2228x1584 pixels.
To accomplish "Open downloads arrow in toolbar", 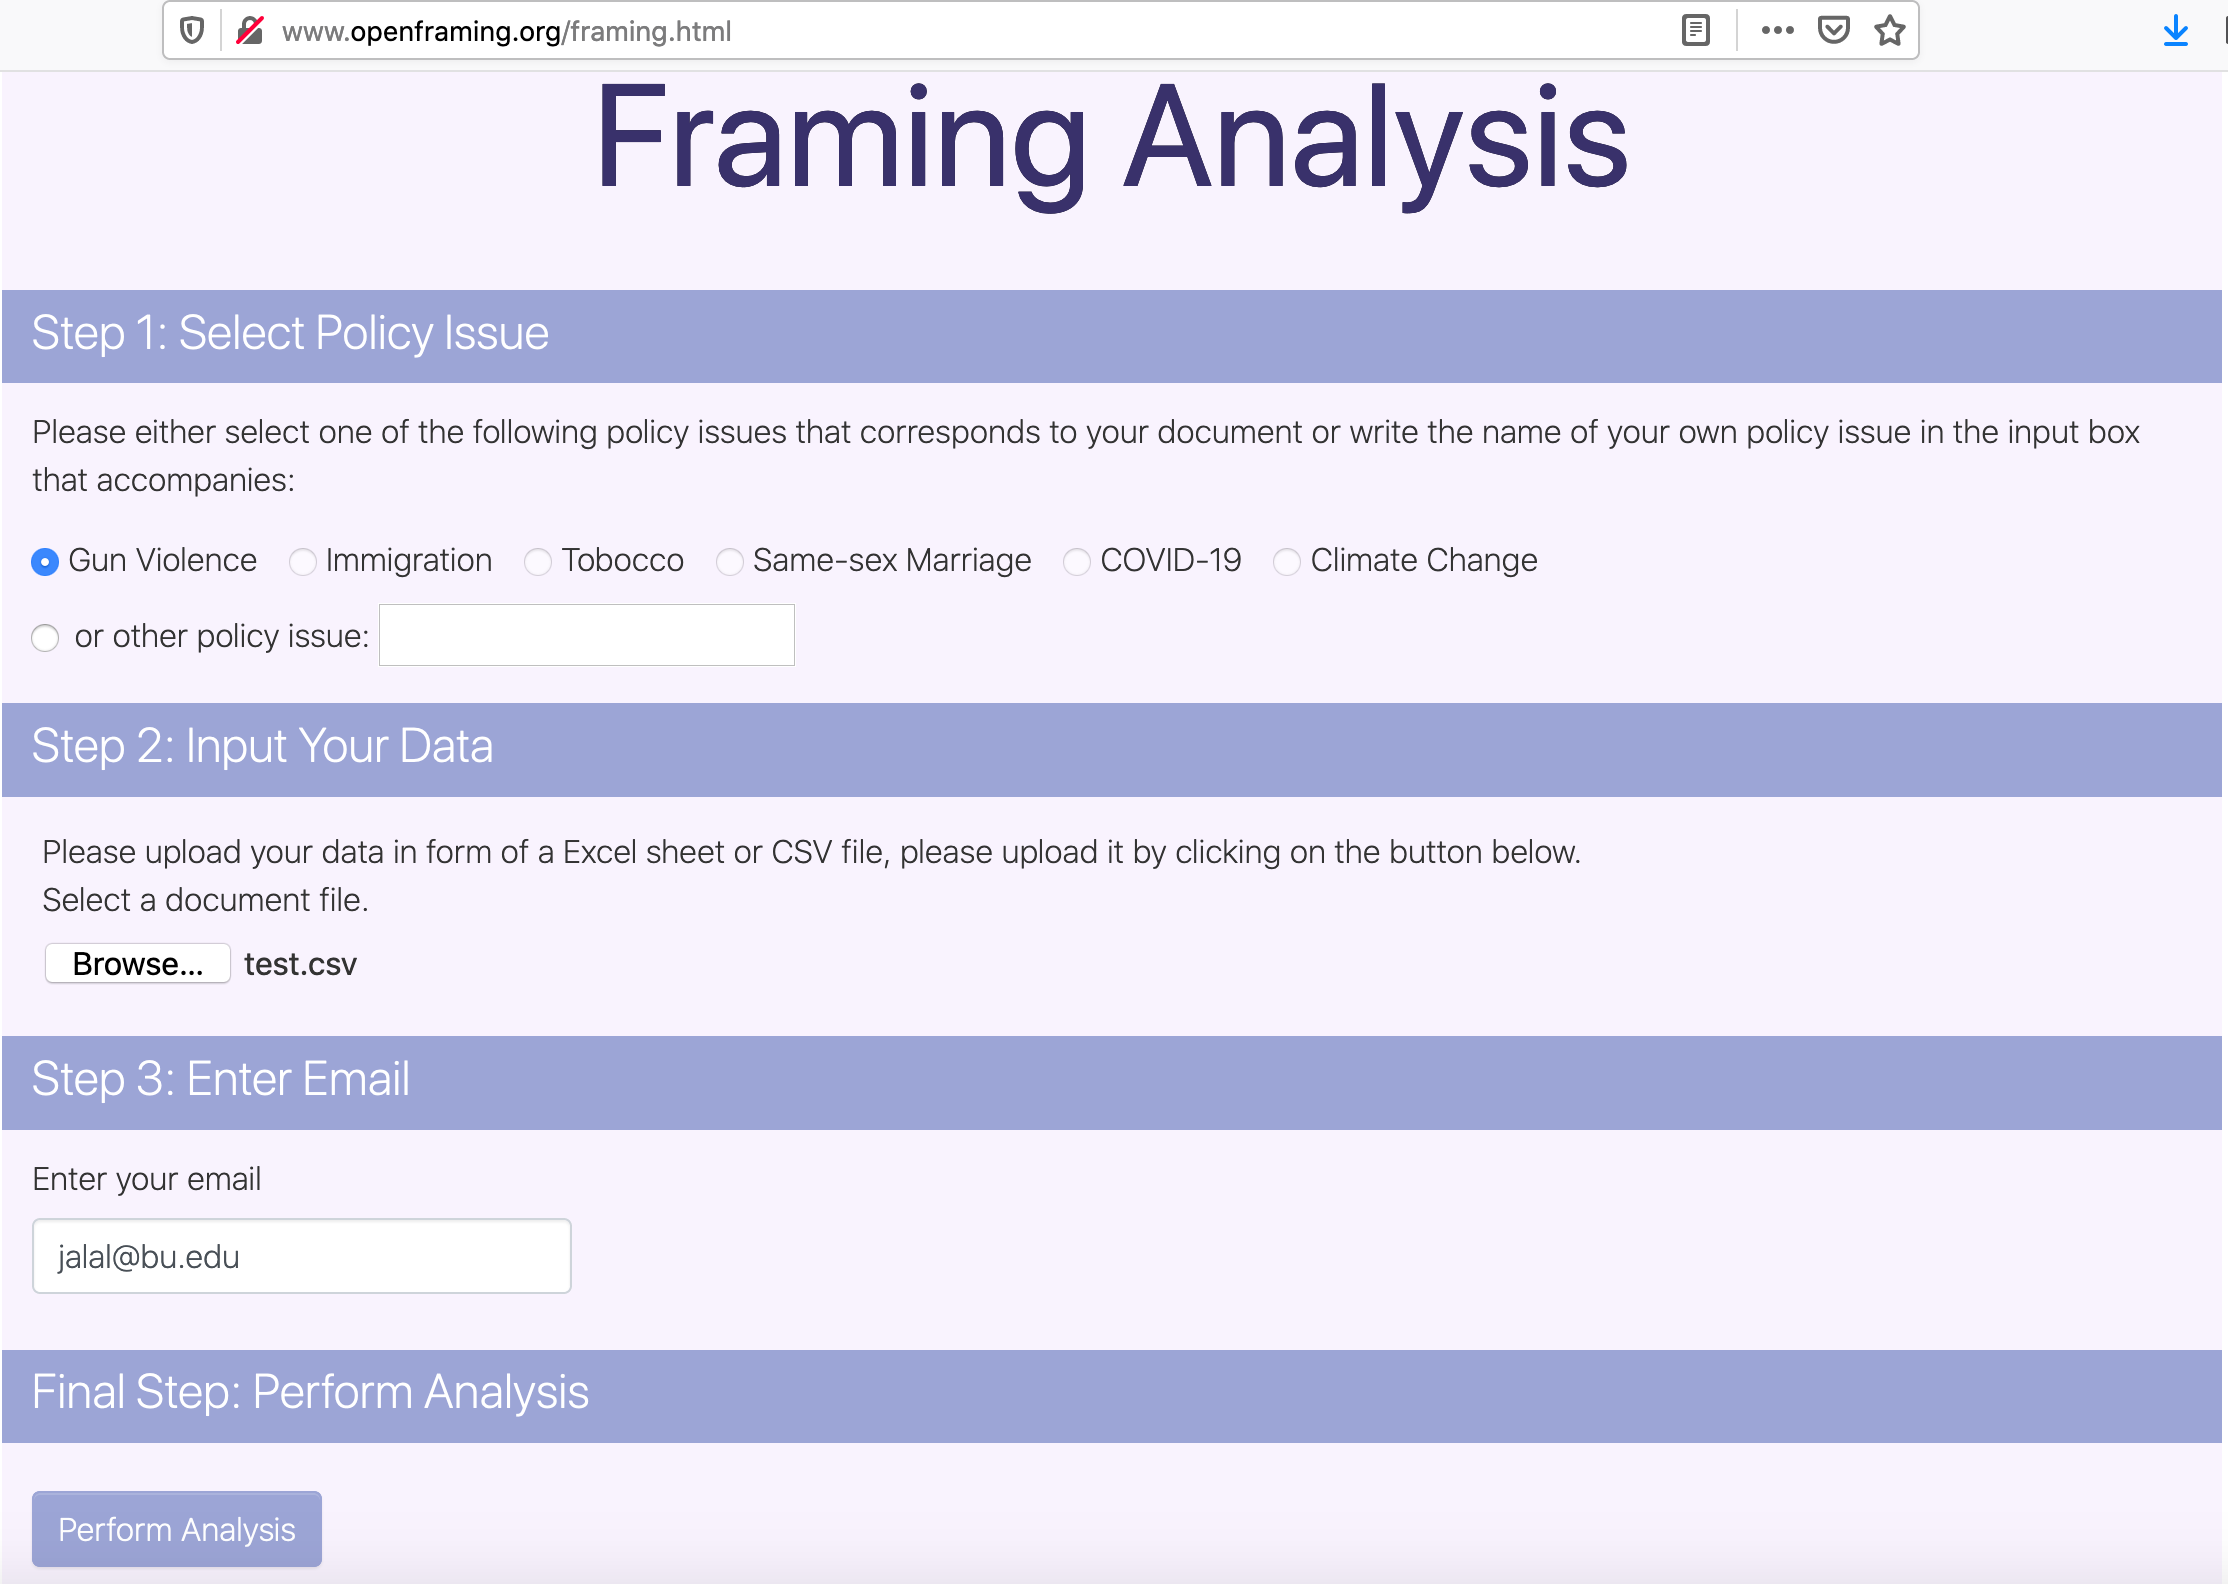I will point(2175,31).
